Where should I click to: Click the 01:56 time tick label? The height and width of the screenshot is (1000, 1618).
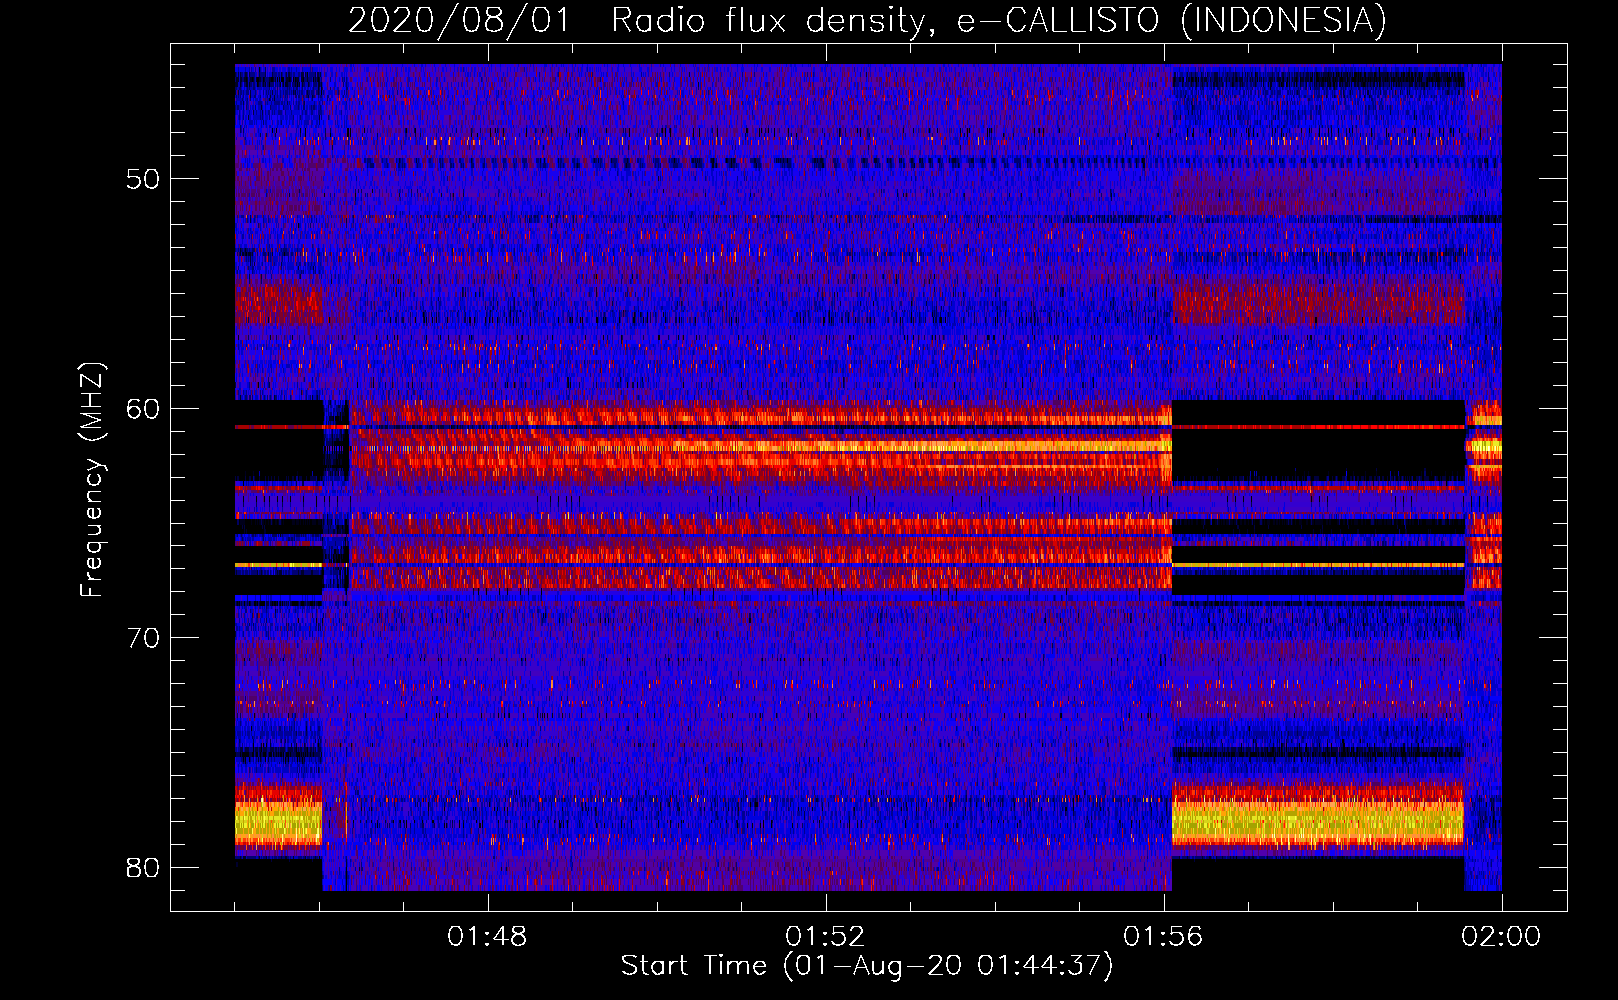tap(1163, 937)
